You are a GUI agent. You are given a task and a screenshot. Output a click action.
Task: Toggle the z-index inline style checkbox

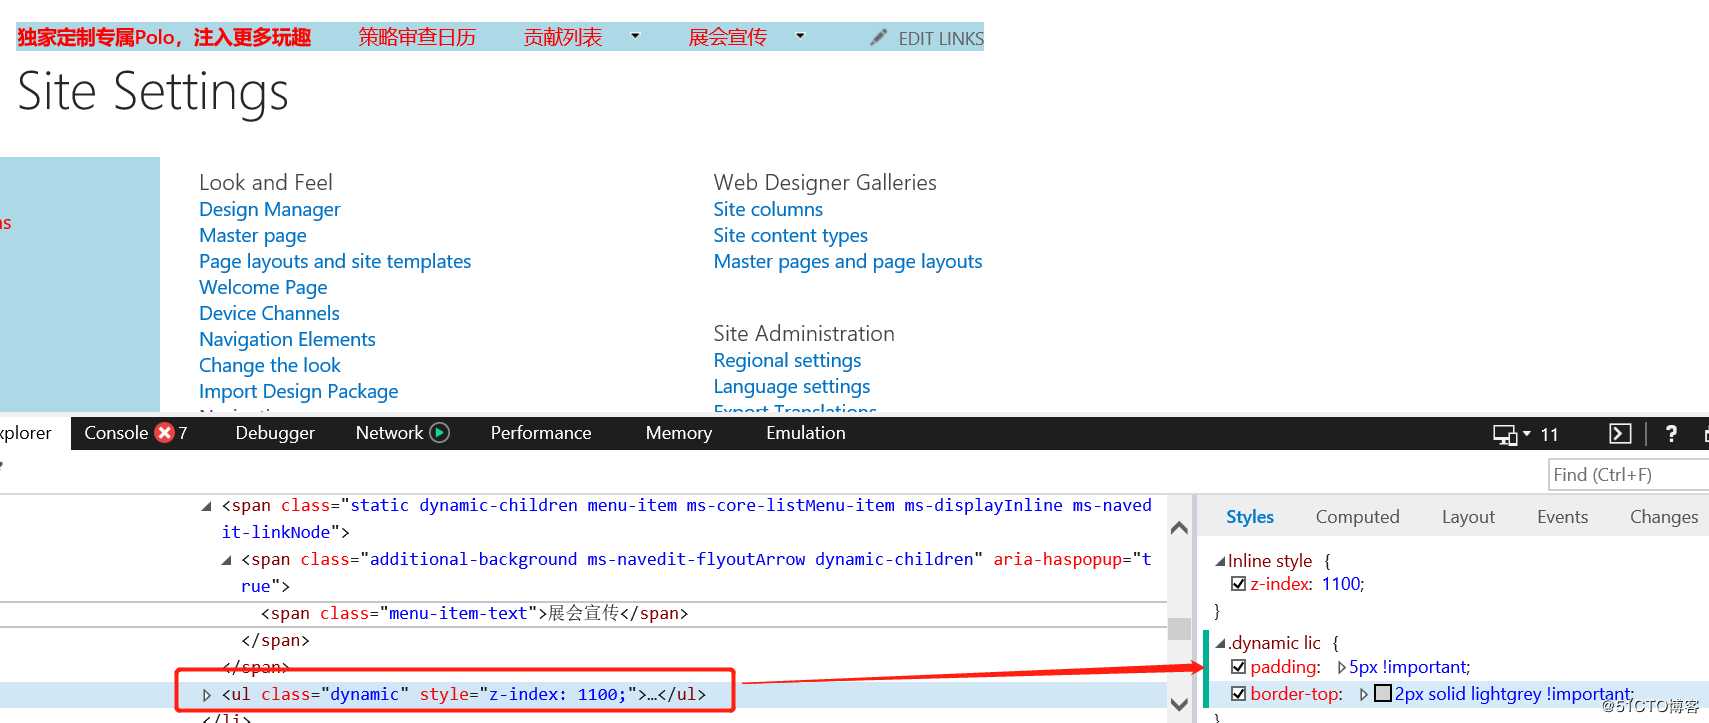pos(1238,584)
